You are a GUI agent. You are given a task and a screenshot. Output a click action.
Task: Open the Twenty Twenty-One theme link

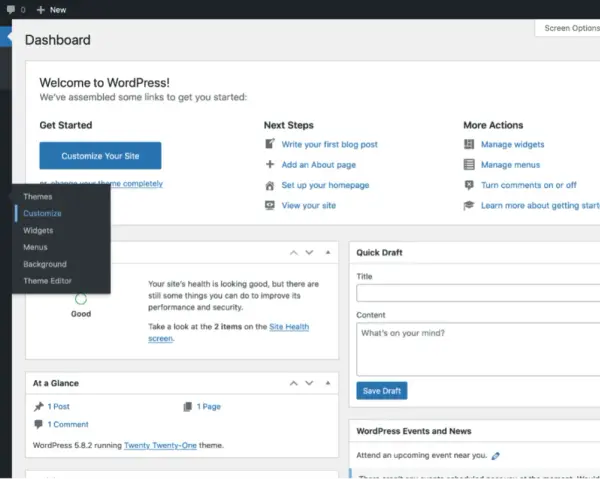160,446
